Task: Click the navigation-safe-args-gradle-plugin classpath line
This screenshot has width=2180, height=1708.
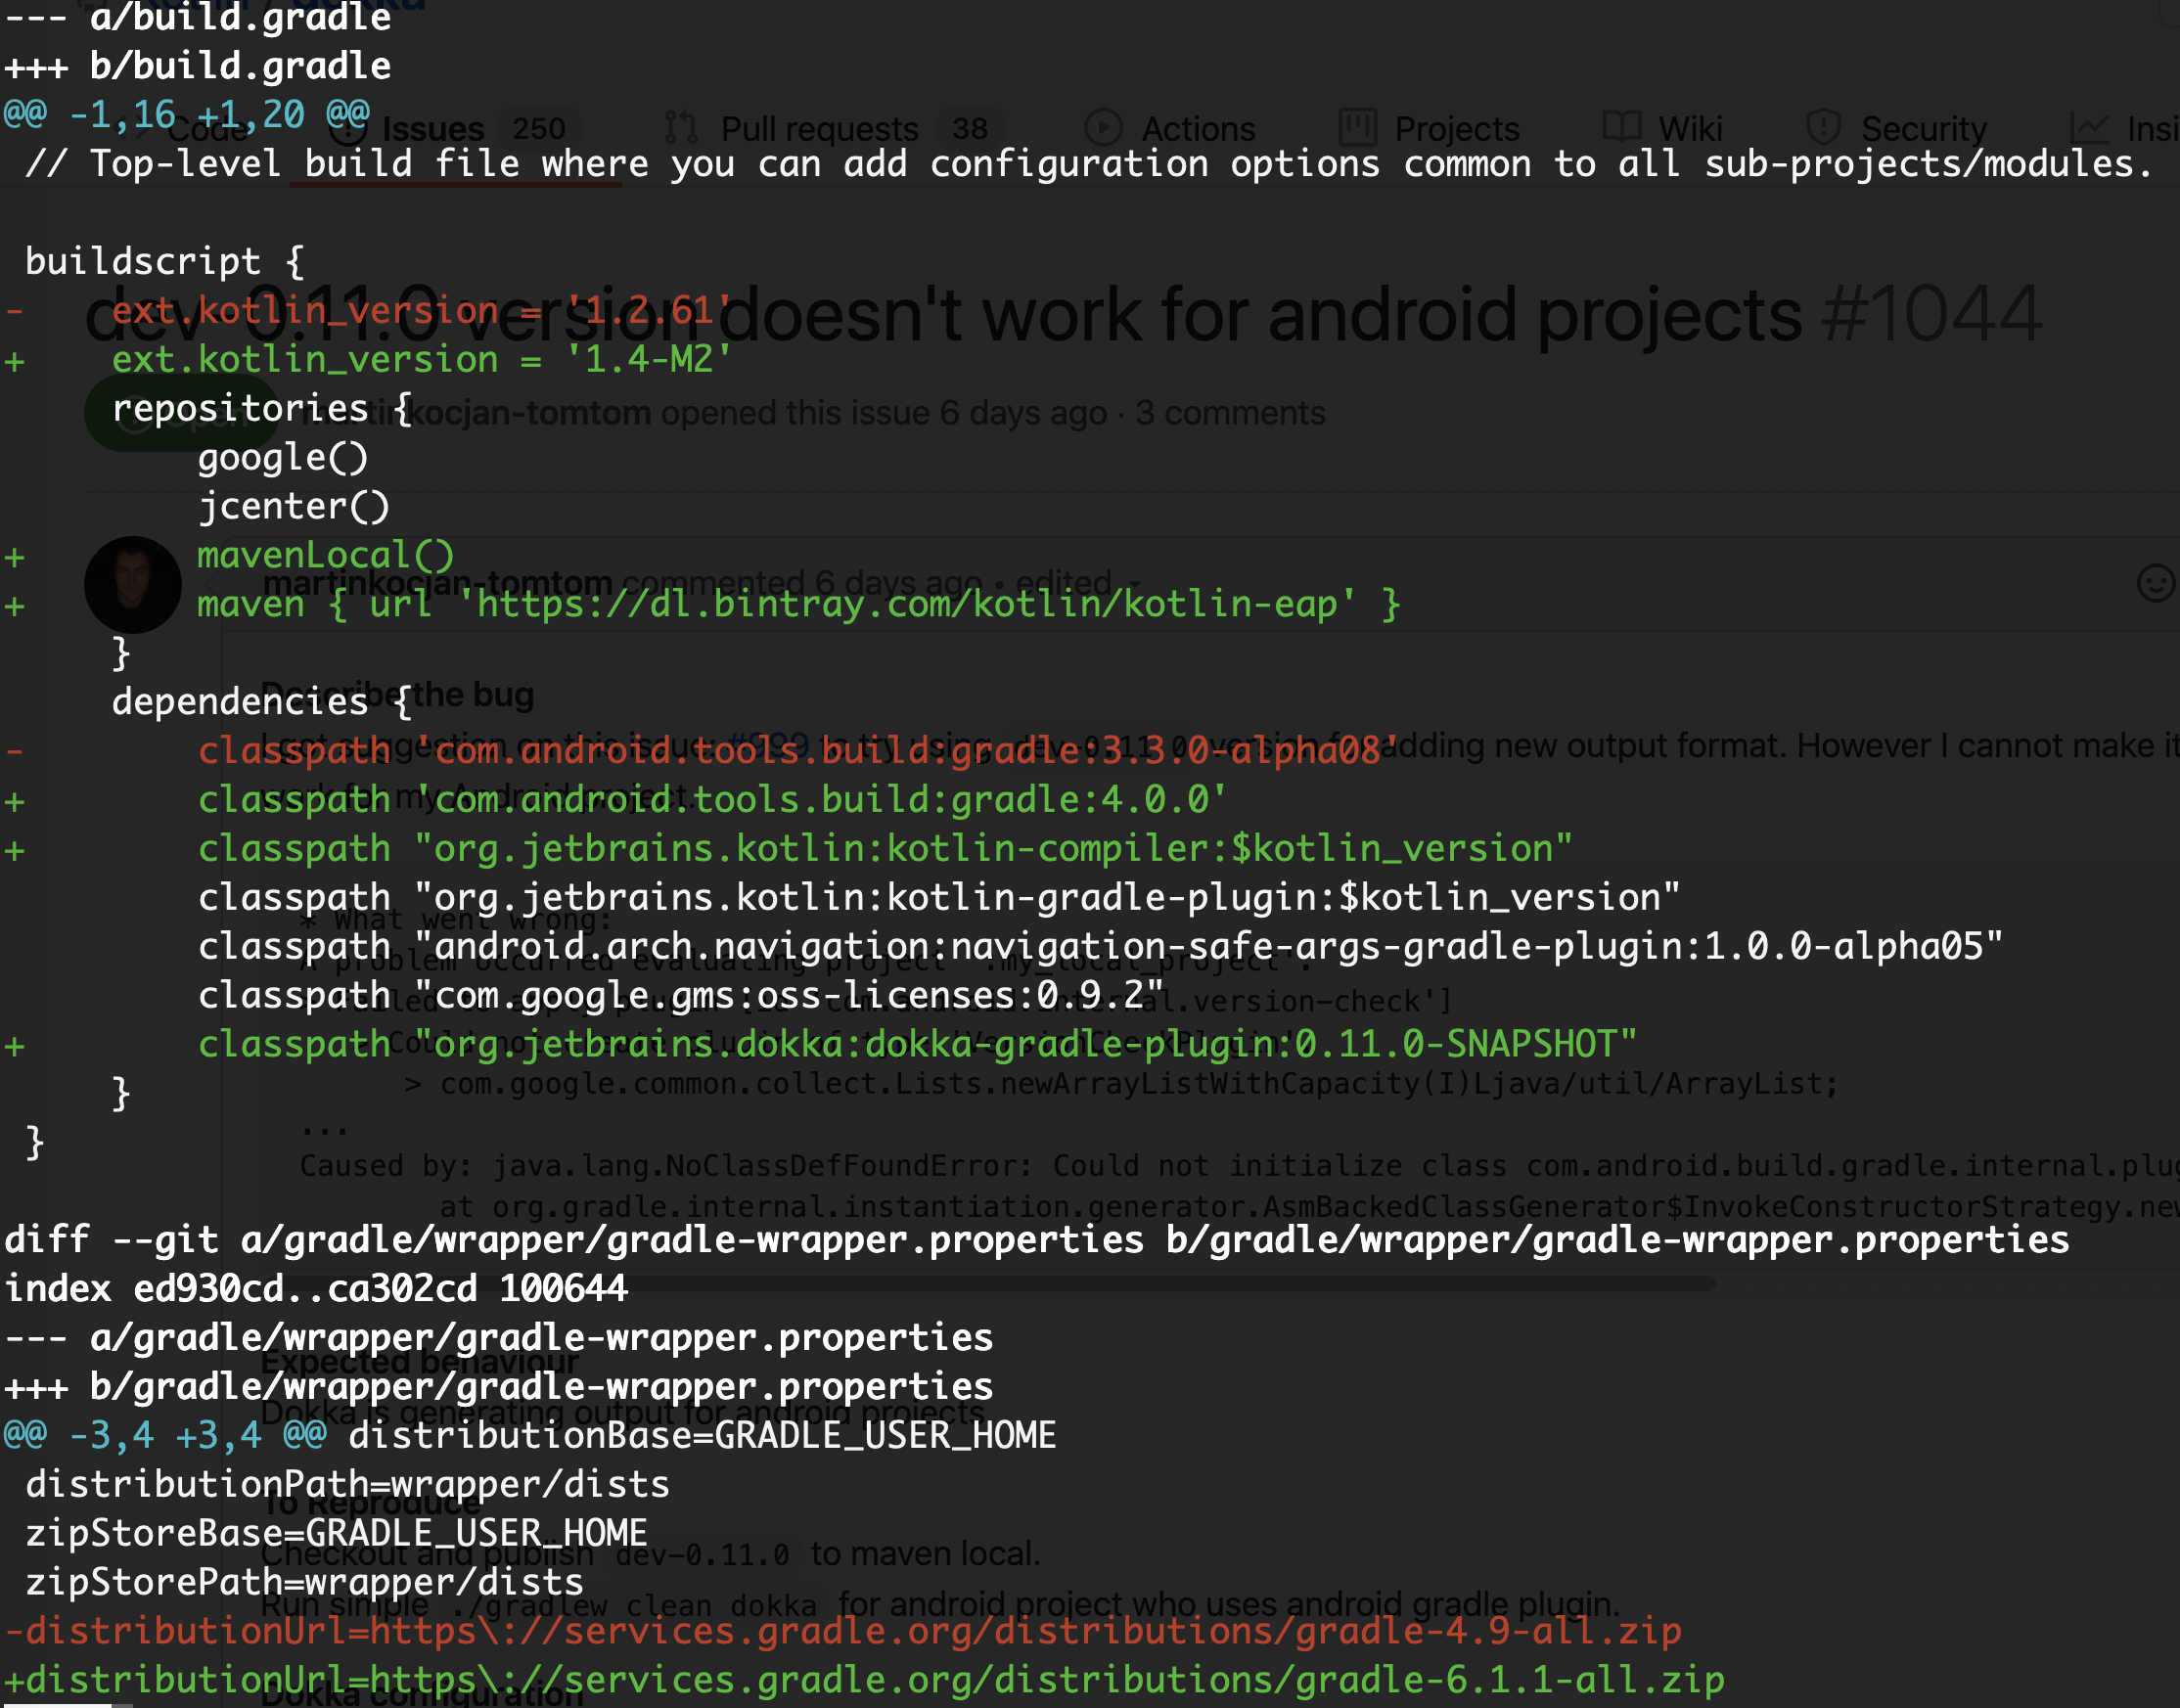Action: [x=1101, y=946]
